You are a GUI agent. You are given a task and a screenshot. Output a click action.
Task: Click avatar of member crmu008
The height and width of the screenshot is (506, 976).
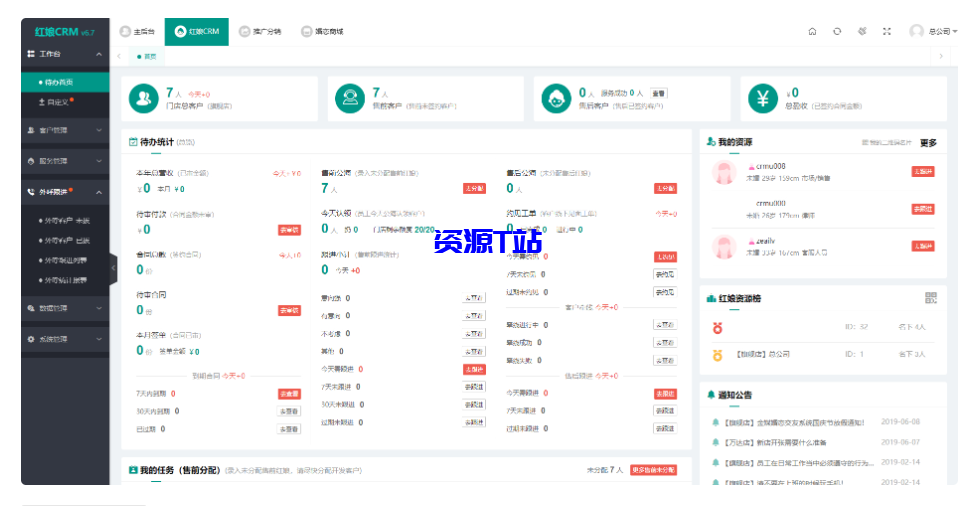tap(724, 172)
